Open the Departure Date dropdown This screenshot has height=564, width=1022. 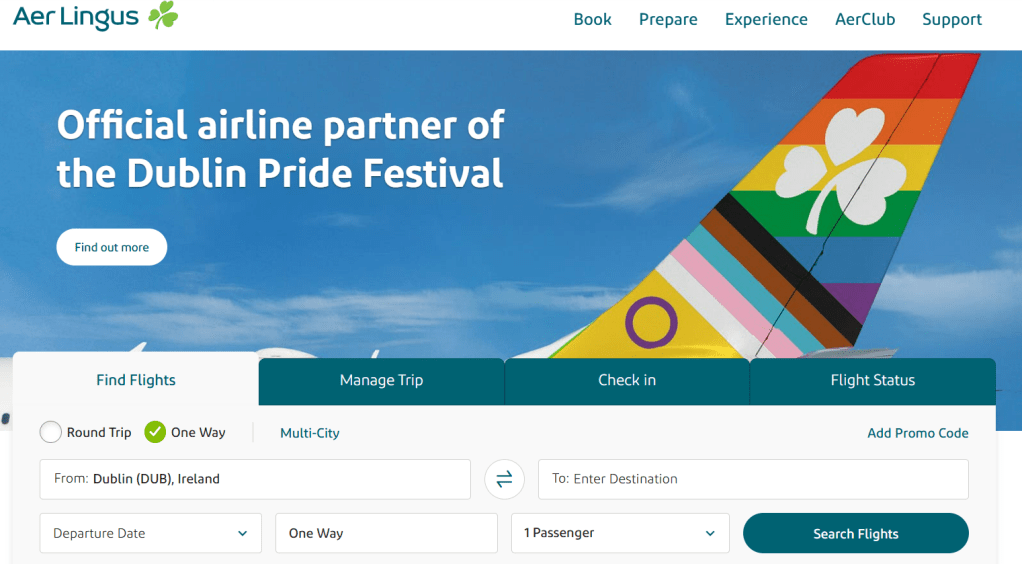(x=150, y=533)
